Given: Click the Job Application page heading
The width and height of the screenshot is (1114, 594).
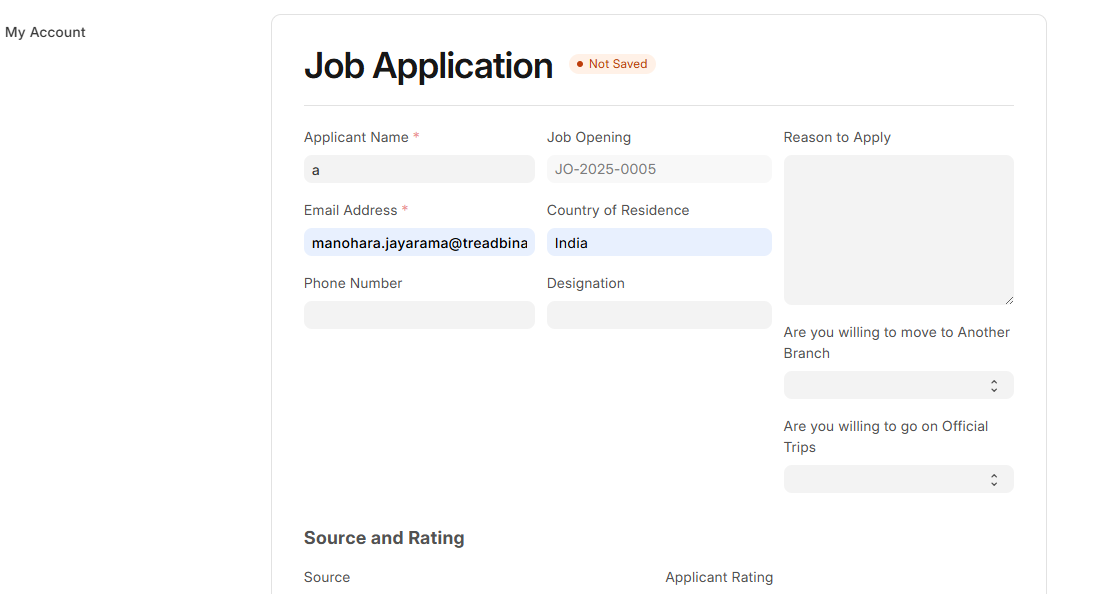Looking at the screenshot, I should (428, 66).
